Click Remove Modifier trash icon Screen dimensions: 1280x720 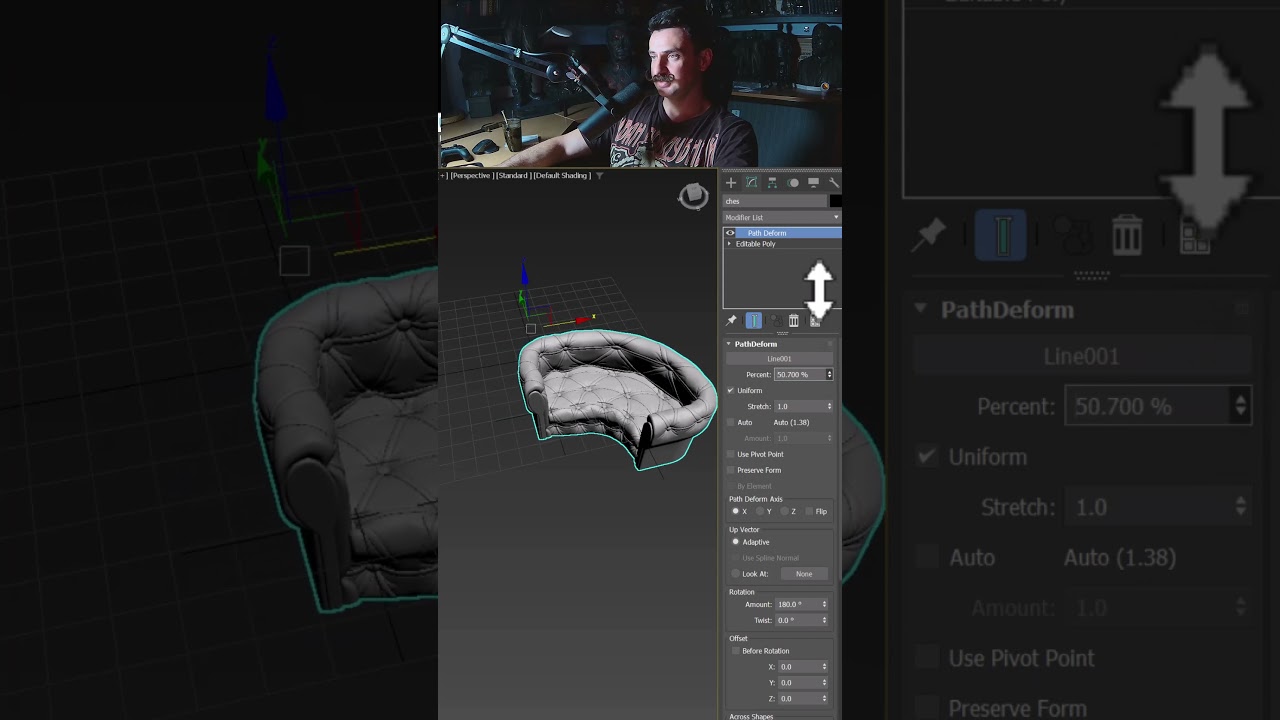click(x=794, y=320)
